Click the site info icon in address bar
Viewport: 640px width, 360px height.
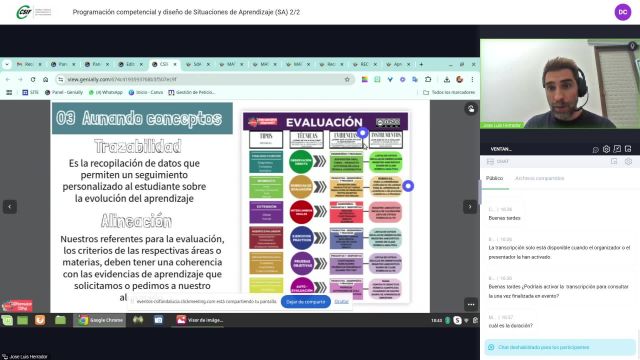60,80
